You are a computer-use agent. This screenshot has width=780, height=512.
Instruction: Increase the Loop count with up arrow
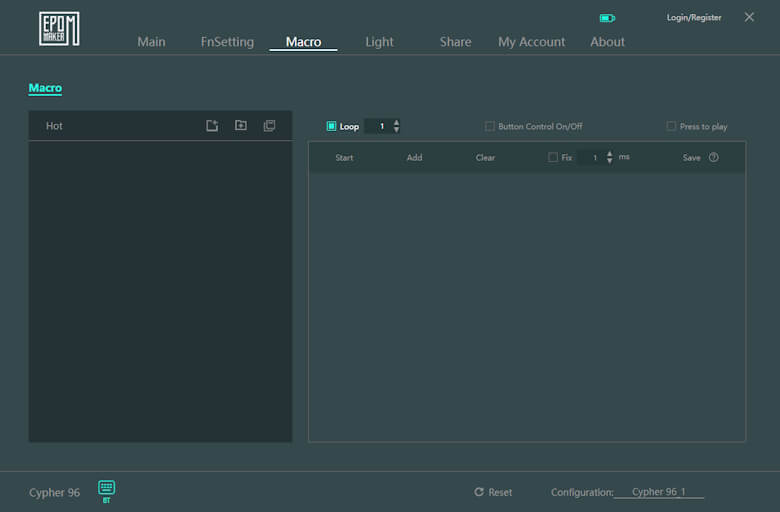click(x=397, y=122)
